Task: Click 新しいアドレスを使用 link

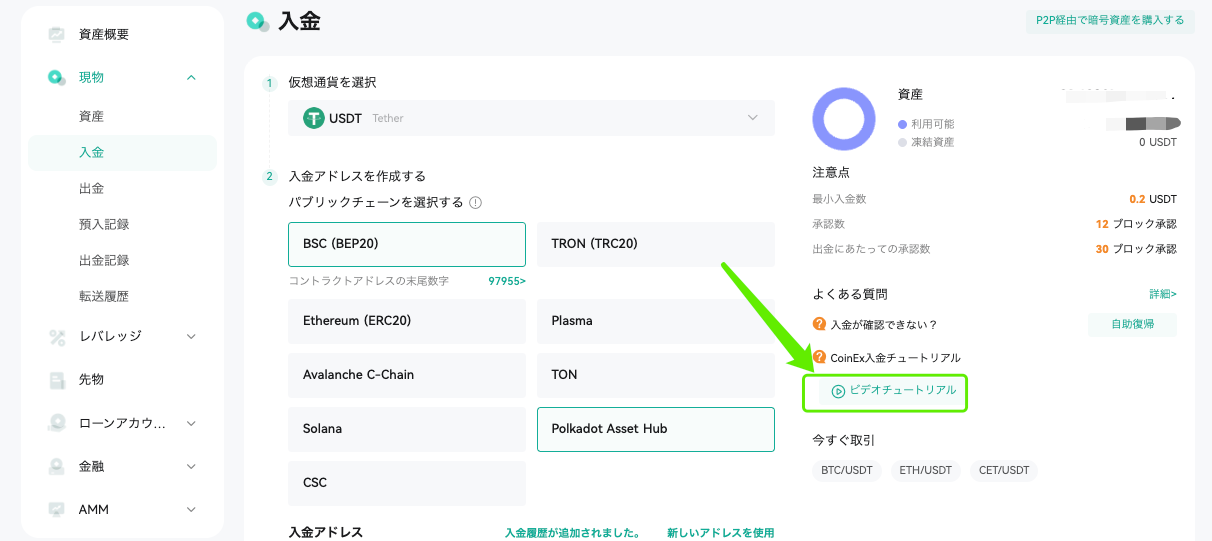Action: [x=720, y=533]
